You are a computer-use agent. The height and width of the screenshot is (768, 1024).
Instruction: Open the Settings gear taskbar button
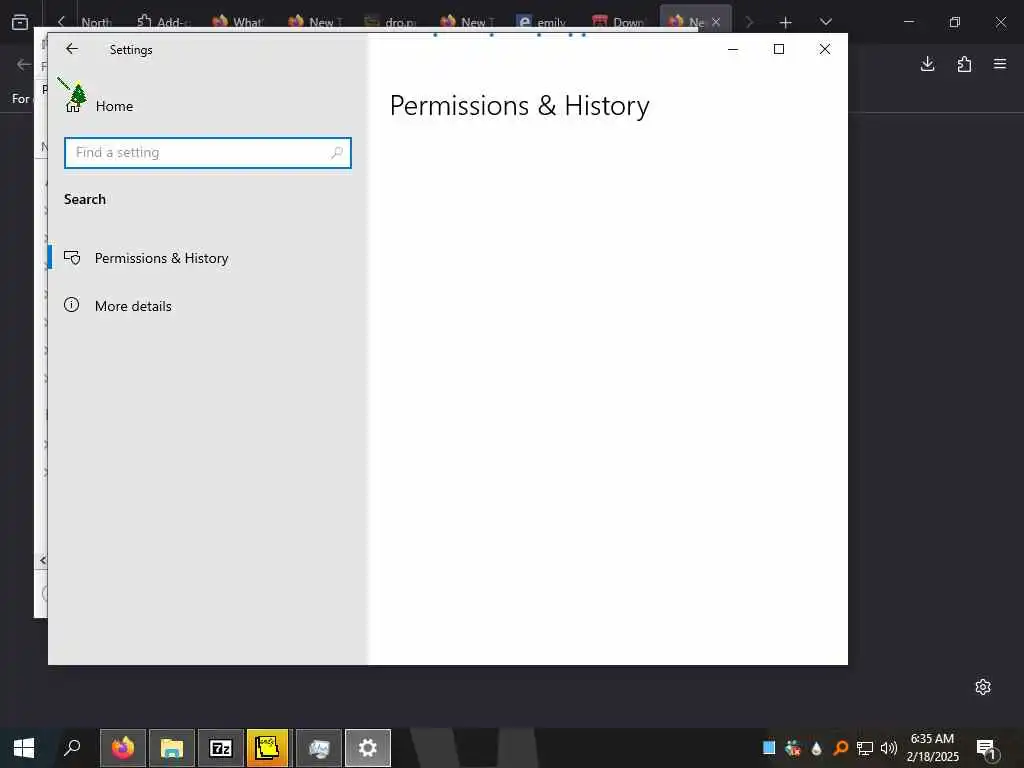368,748
